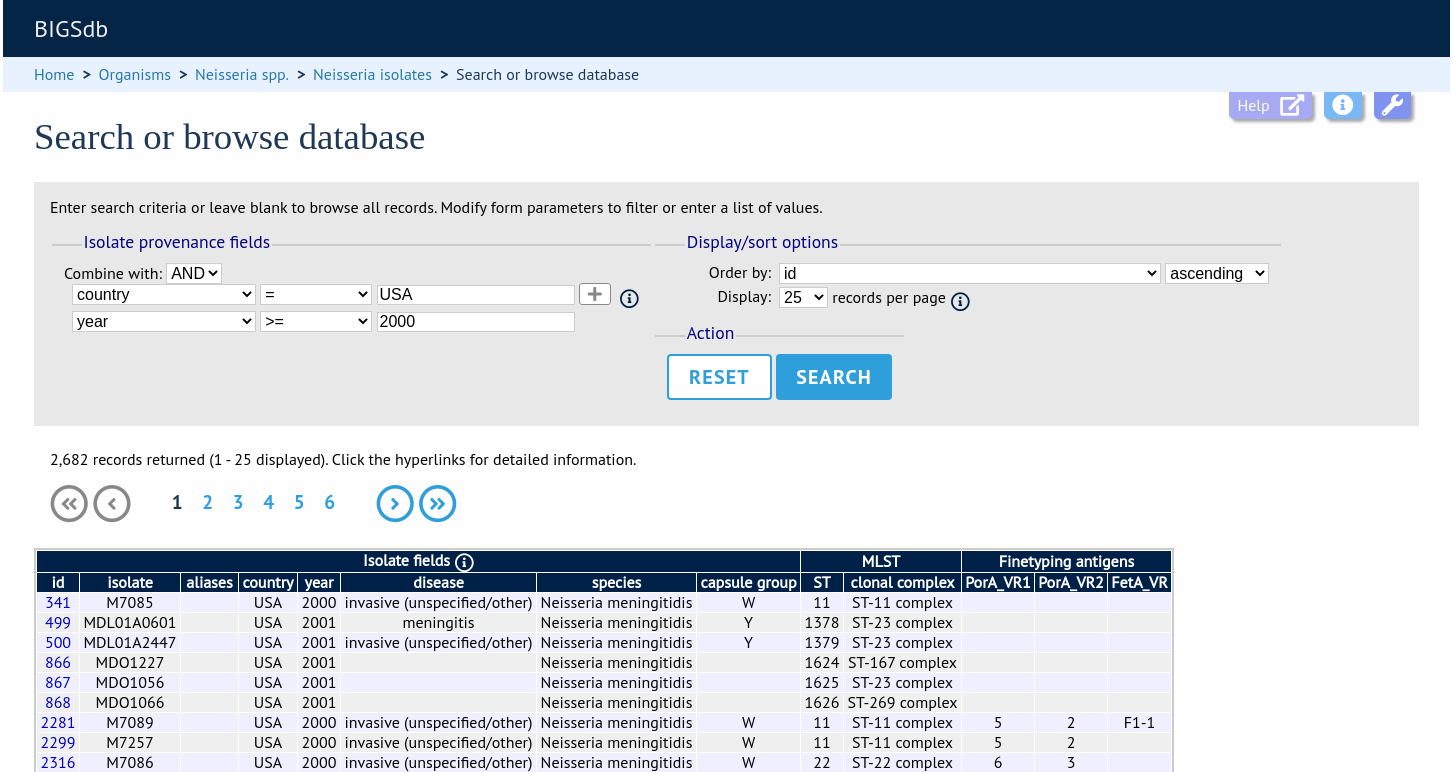Image resolution: width=1453 pixels, height=772 pixels.
Task: Click the meningitis disease cell
Action: pyautogui.click(x=438, y=623)
